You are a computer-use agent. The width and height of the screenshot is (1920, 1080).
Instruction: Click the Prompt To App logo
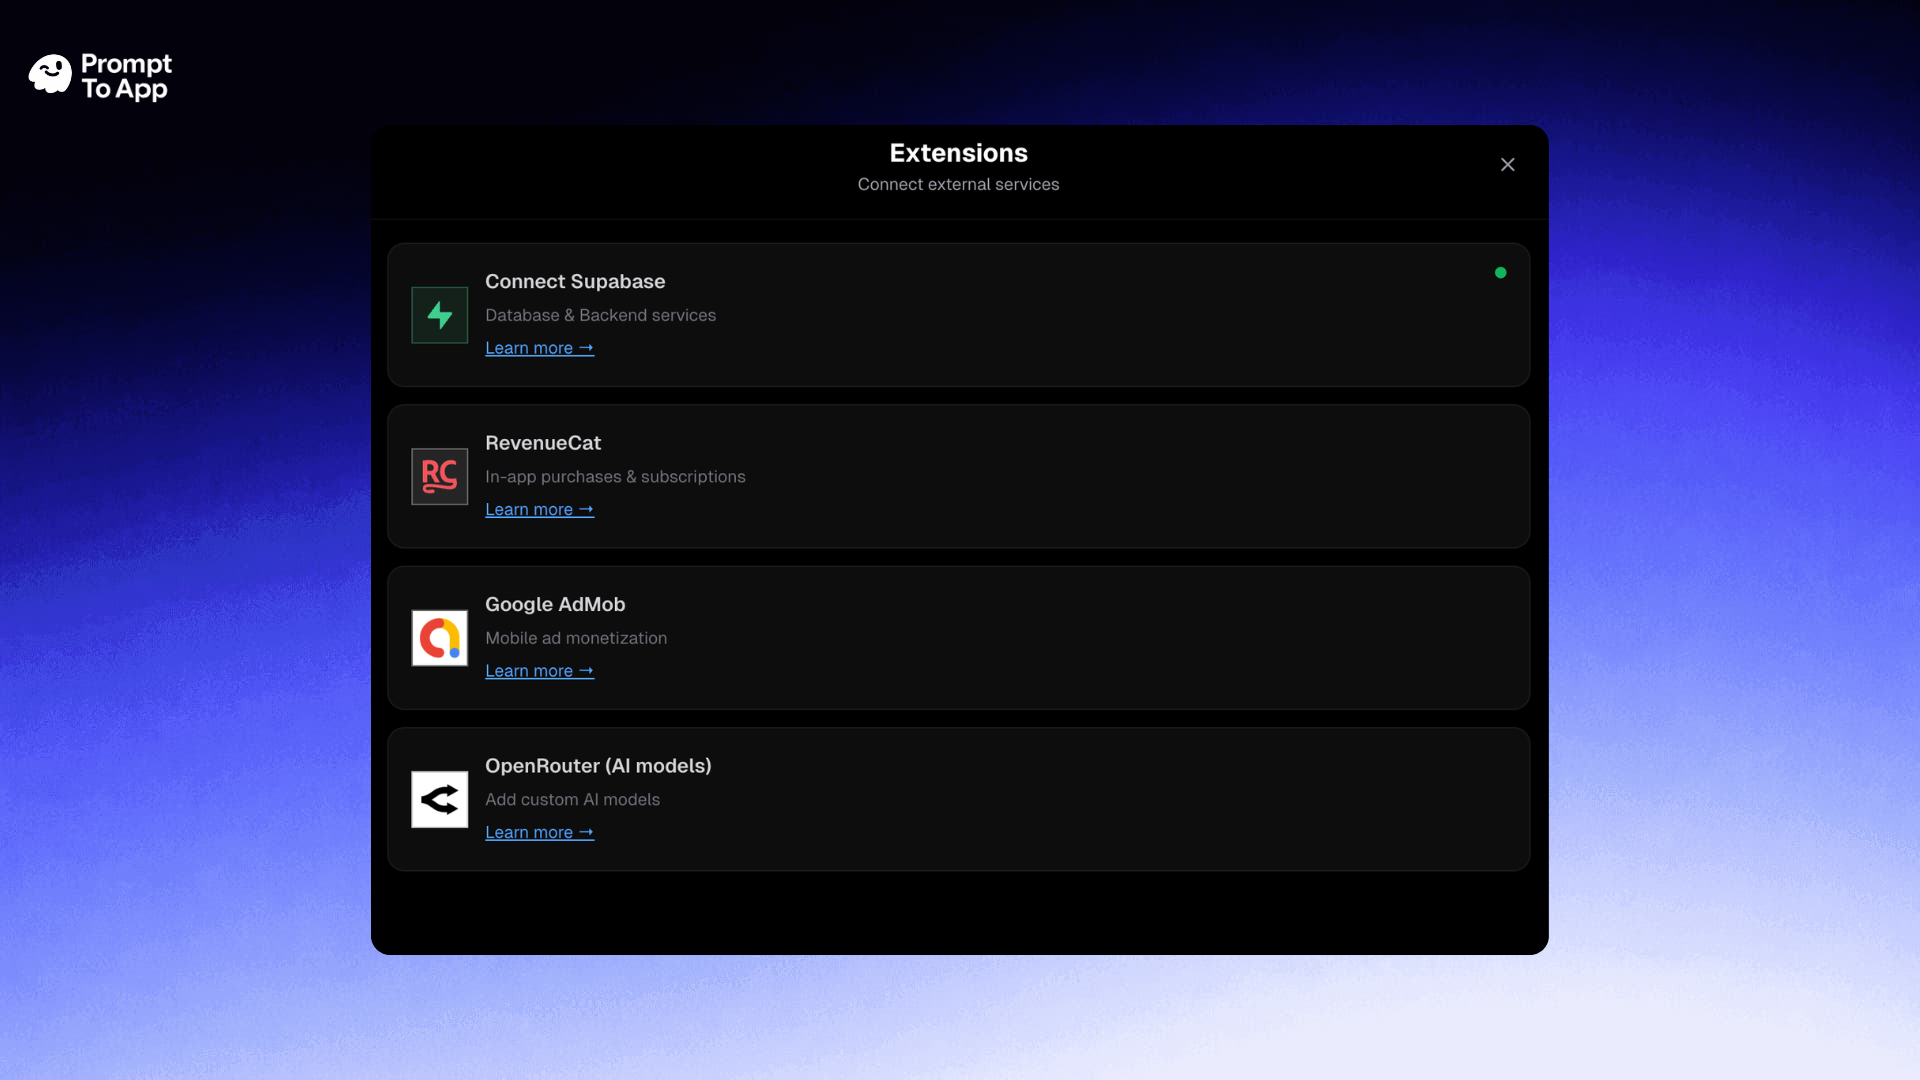[99, 76]
